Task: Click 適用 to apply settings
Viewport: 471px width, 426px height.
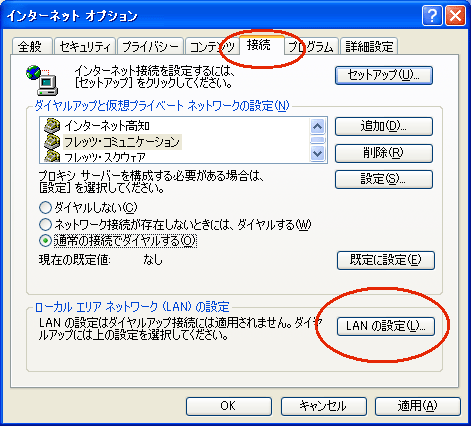Action: click(x=418, y=406)
